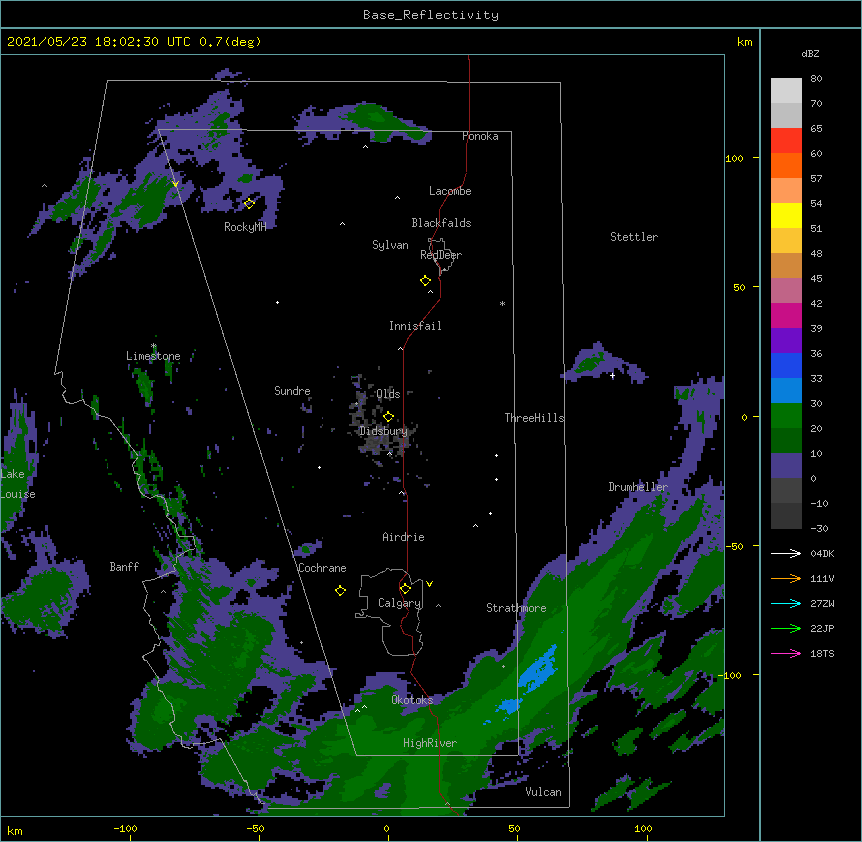This screenshot has width=862, height=842.
Task: Select the yellow diamond marker inside Calgary
Action: 405,589
